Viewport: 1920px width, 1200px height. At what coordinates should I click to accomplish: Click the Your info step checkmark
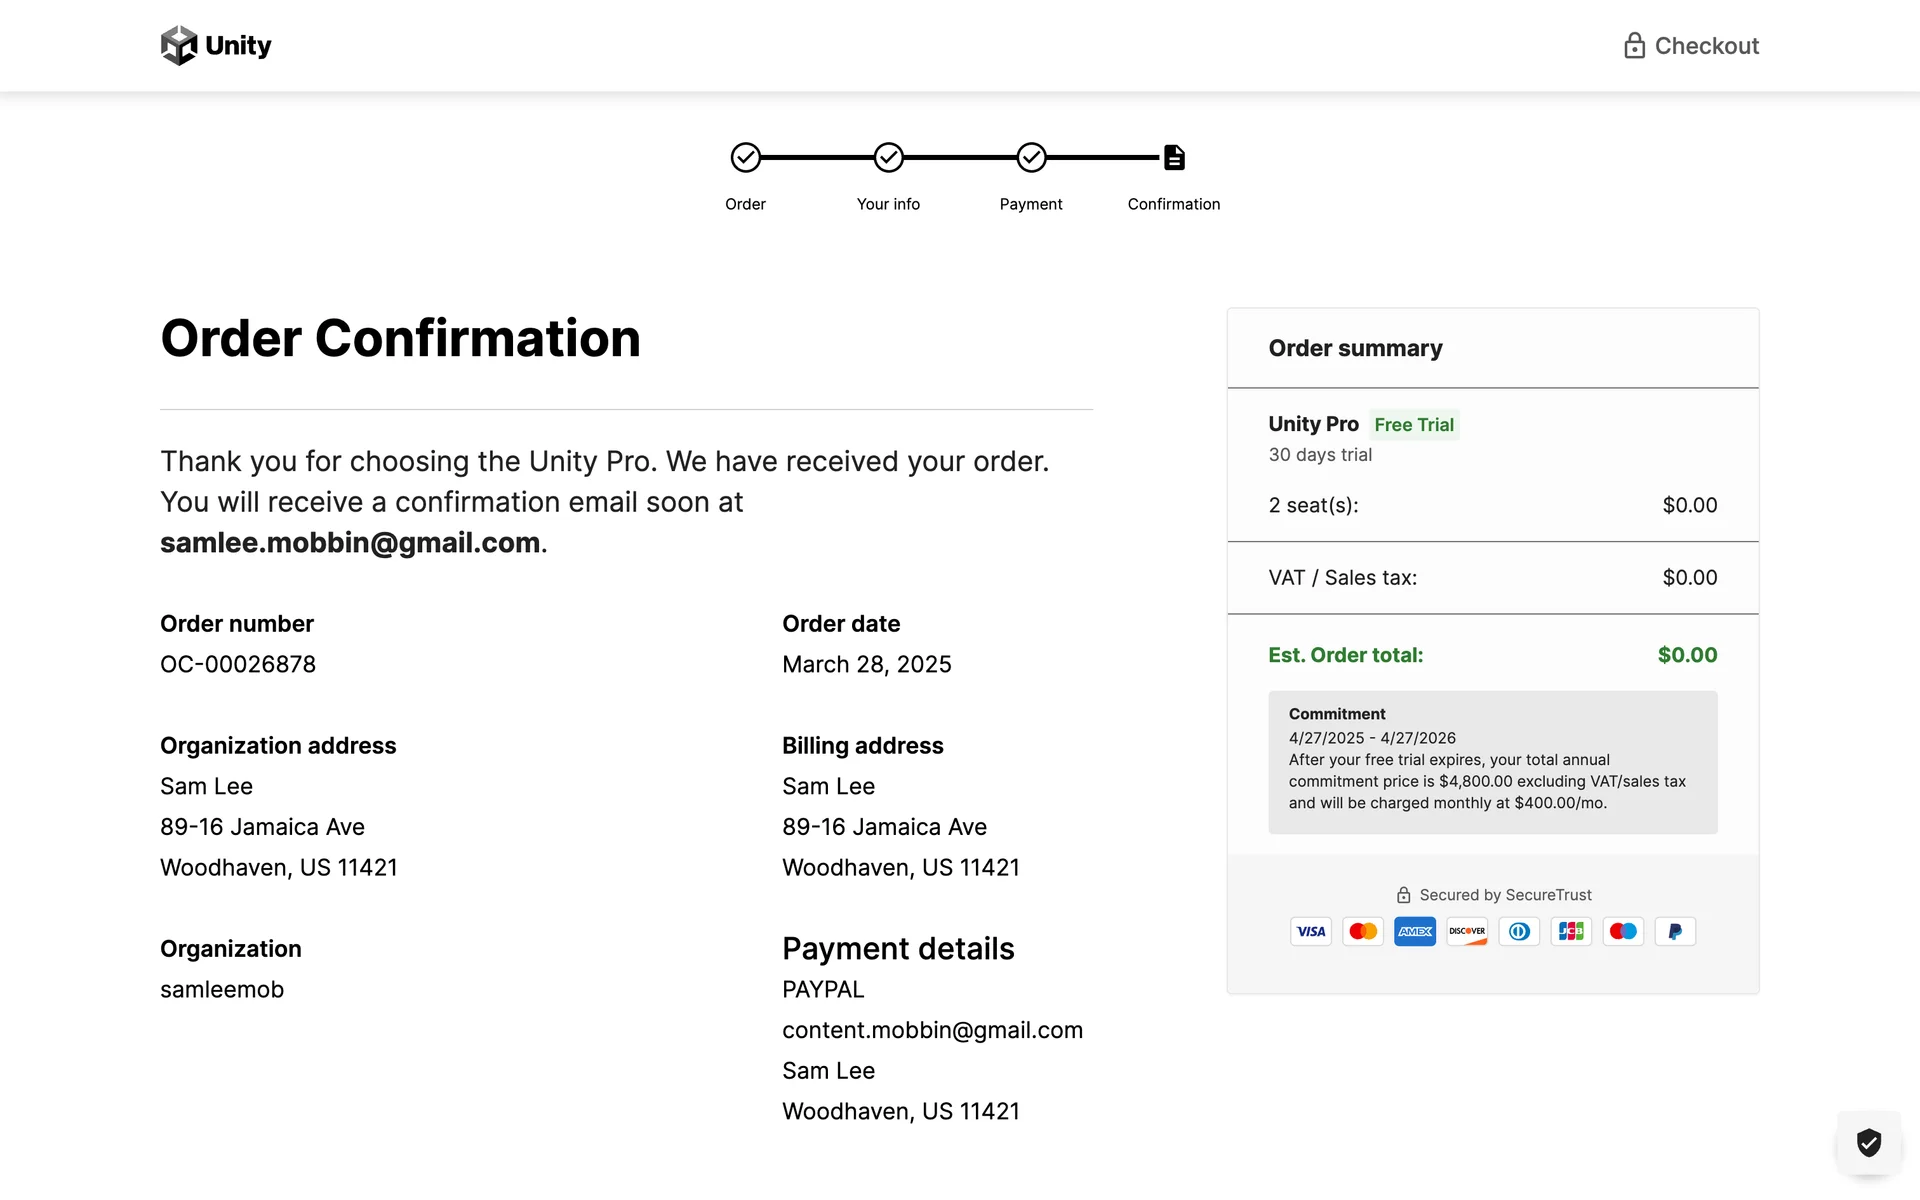click(x=888, y=158)
